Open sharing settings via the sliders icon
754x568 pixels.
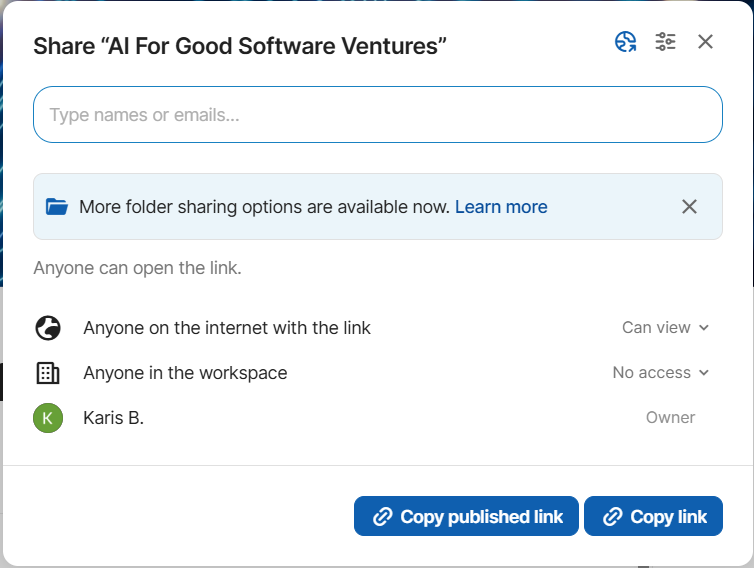[x=665, y=42]
